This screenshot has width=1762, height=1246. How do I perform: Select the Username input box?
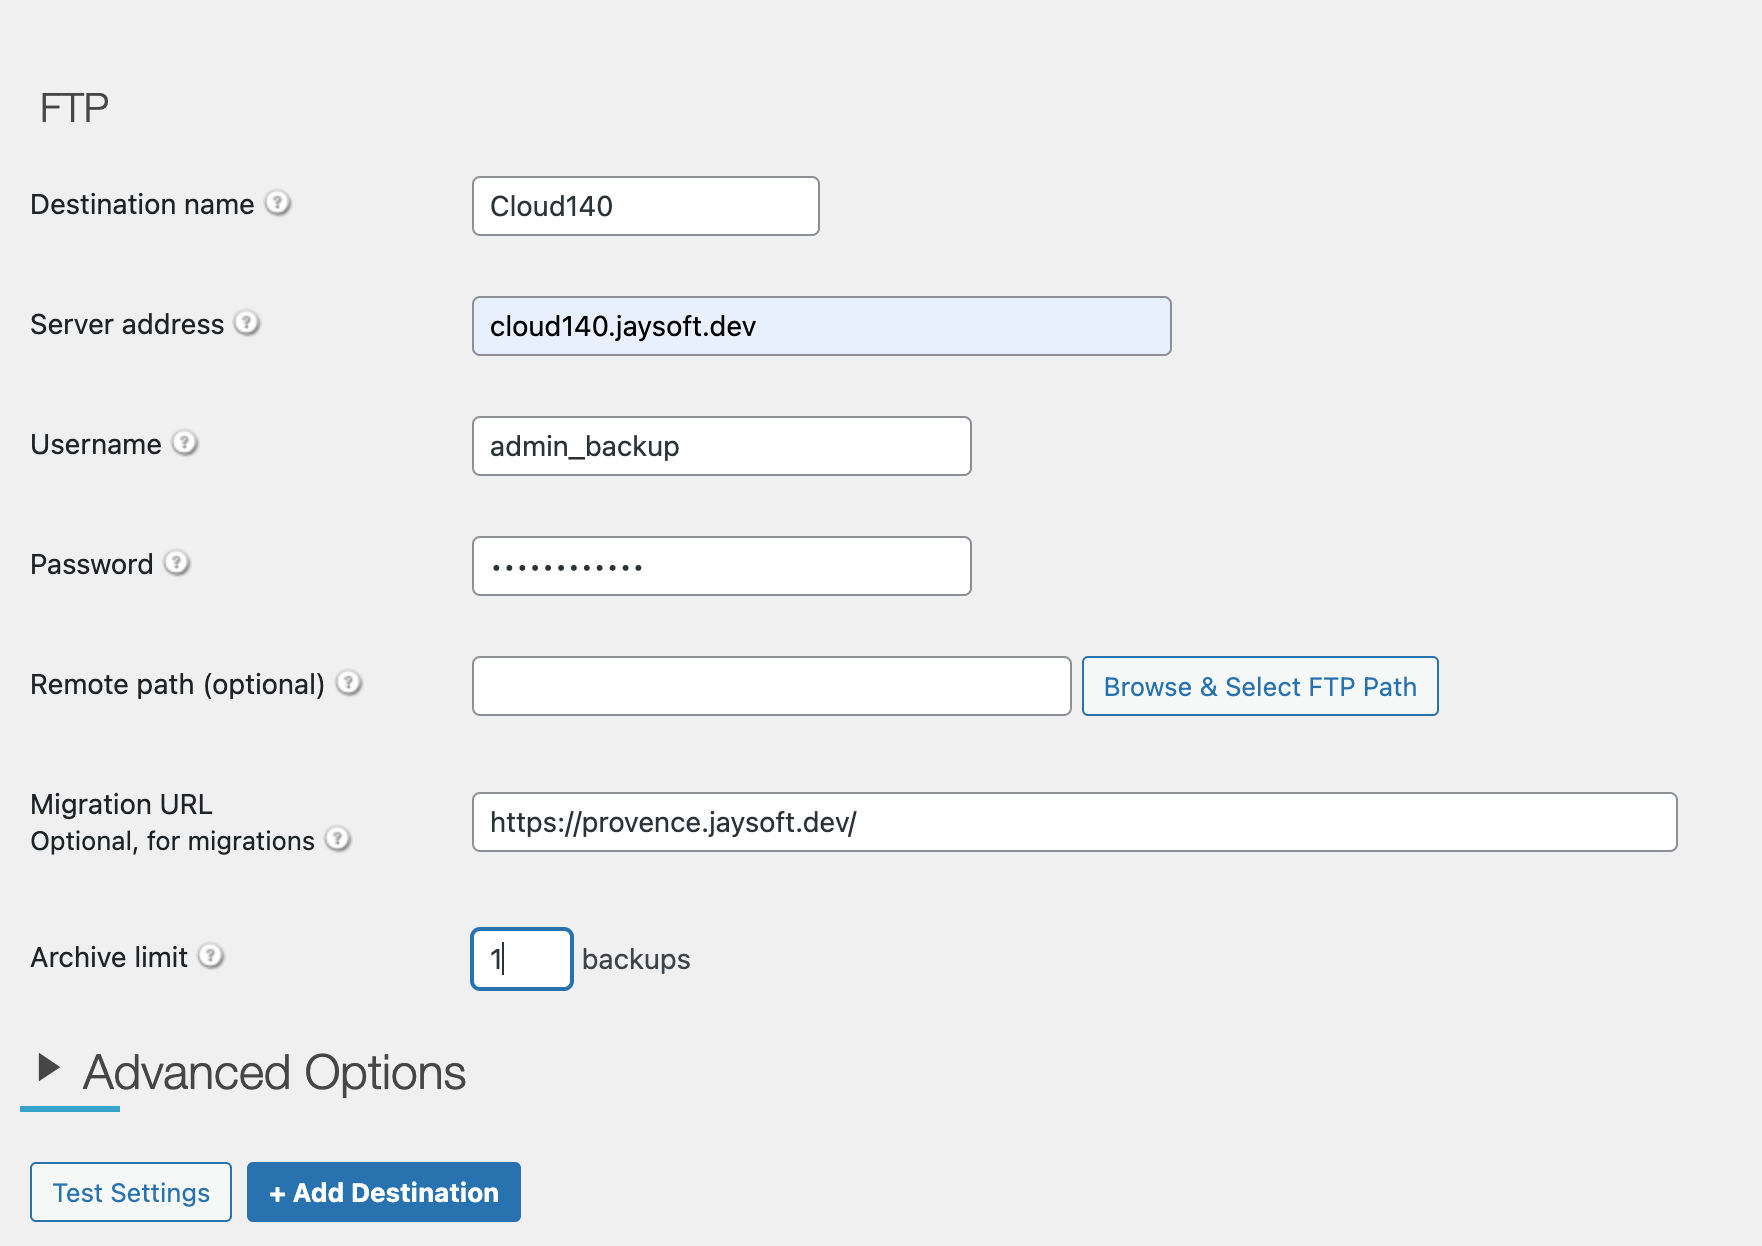coord(720,446)
